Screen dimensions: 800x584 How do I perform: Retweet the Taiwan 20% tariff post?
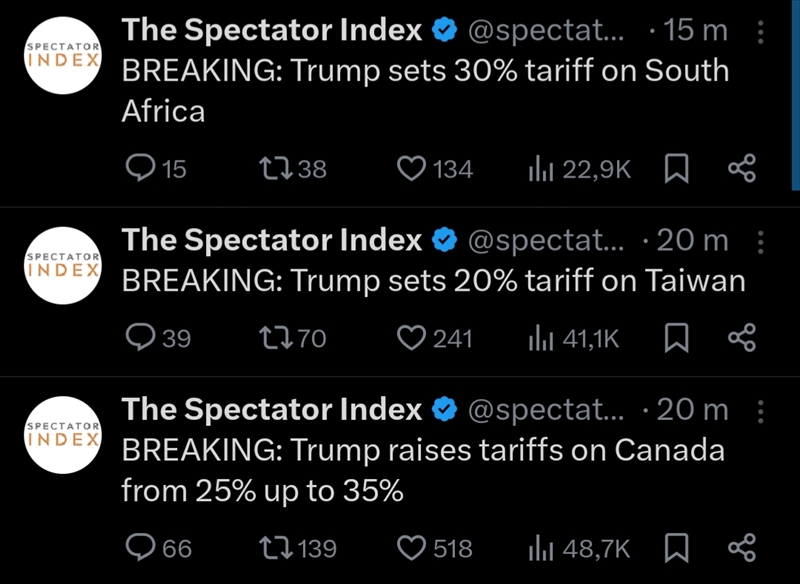[x=273, y=339]
